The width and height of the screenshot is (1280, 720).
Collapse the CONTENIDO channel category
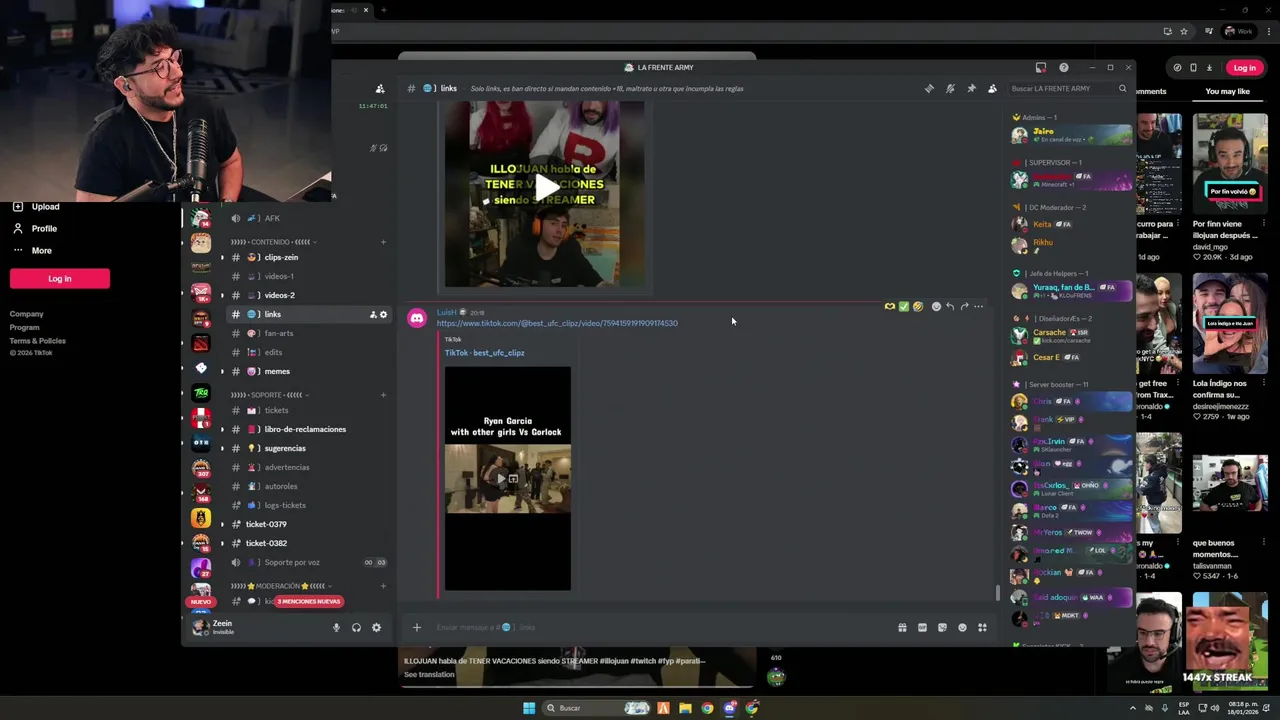tap(274, 242)
